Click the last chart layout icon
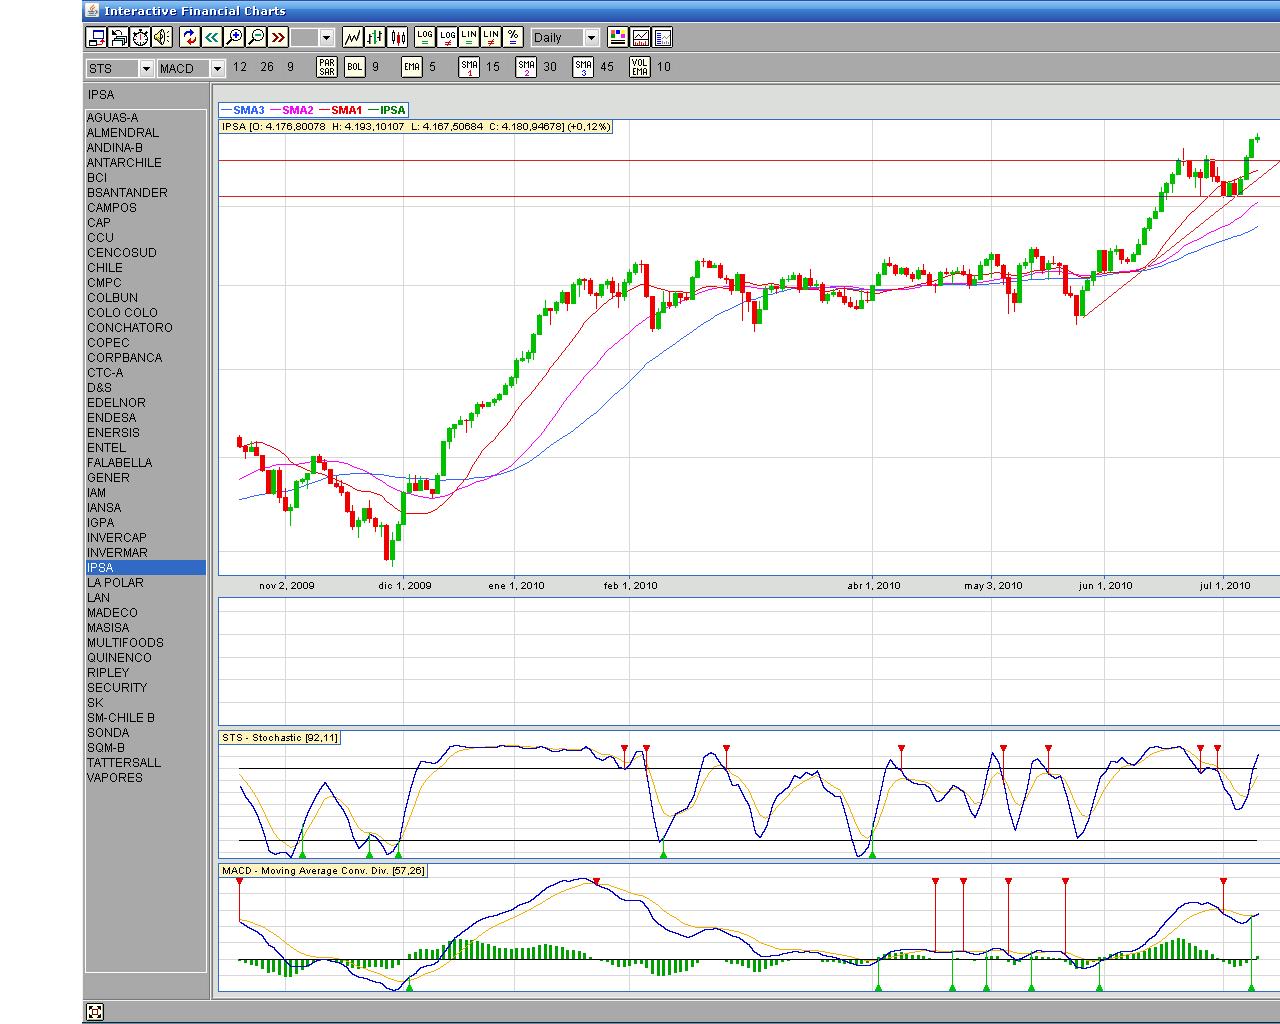 662,37
